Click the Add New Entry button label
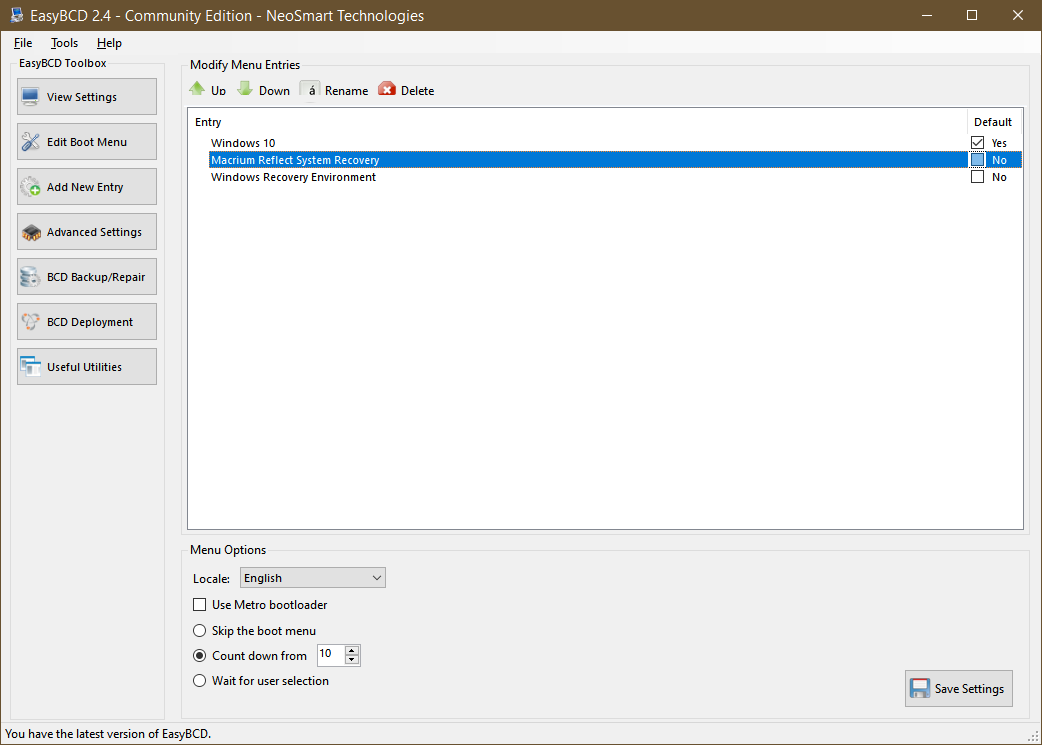1042x745 pixels. 85,187
